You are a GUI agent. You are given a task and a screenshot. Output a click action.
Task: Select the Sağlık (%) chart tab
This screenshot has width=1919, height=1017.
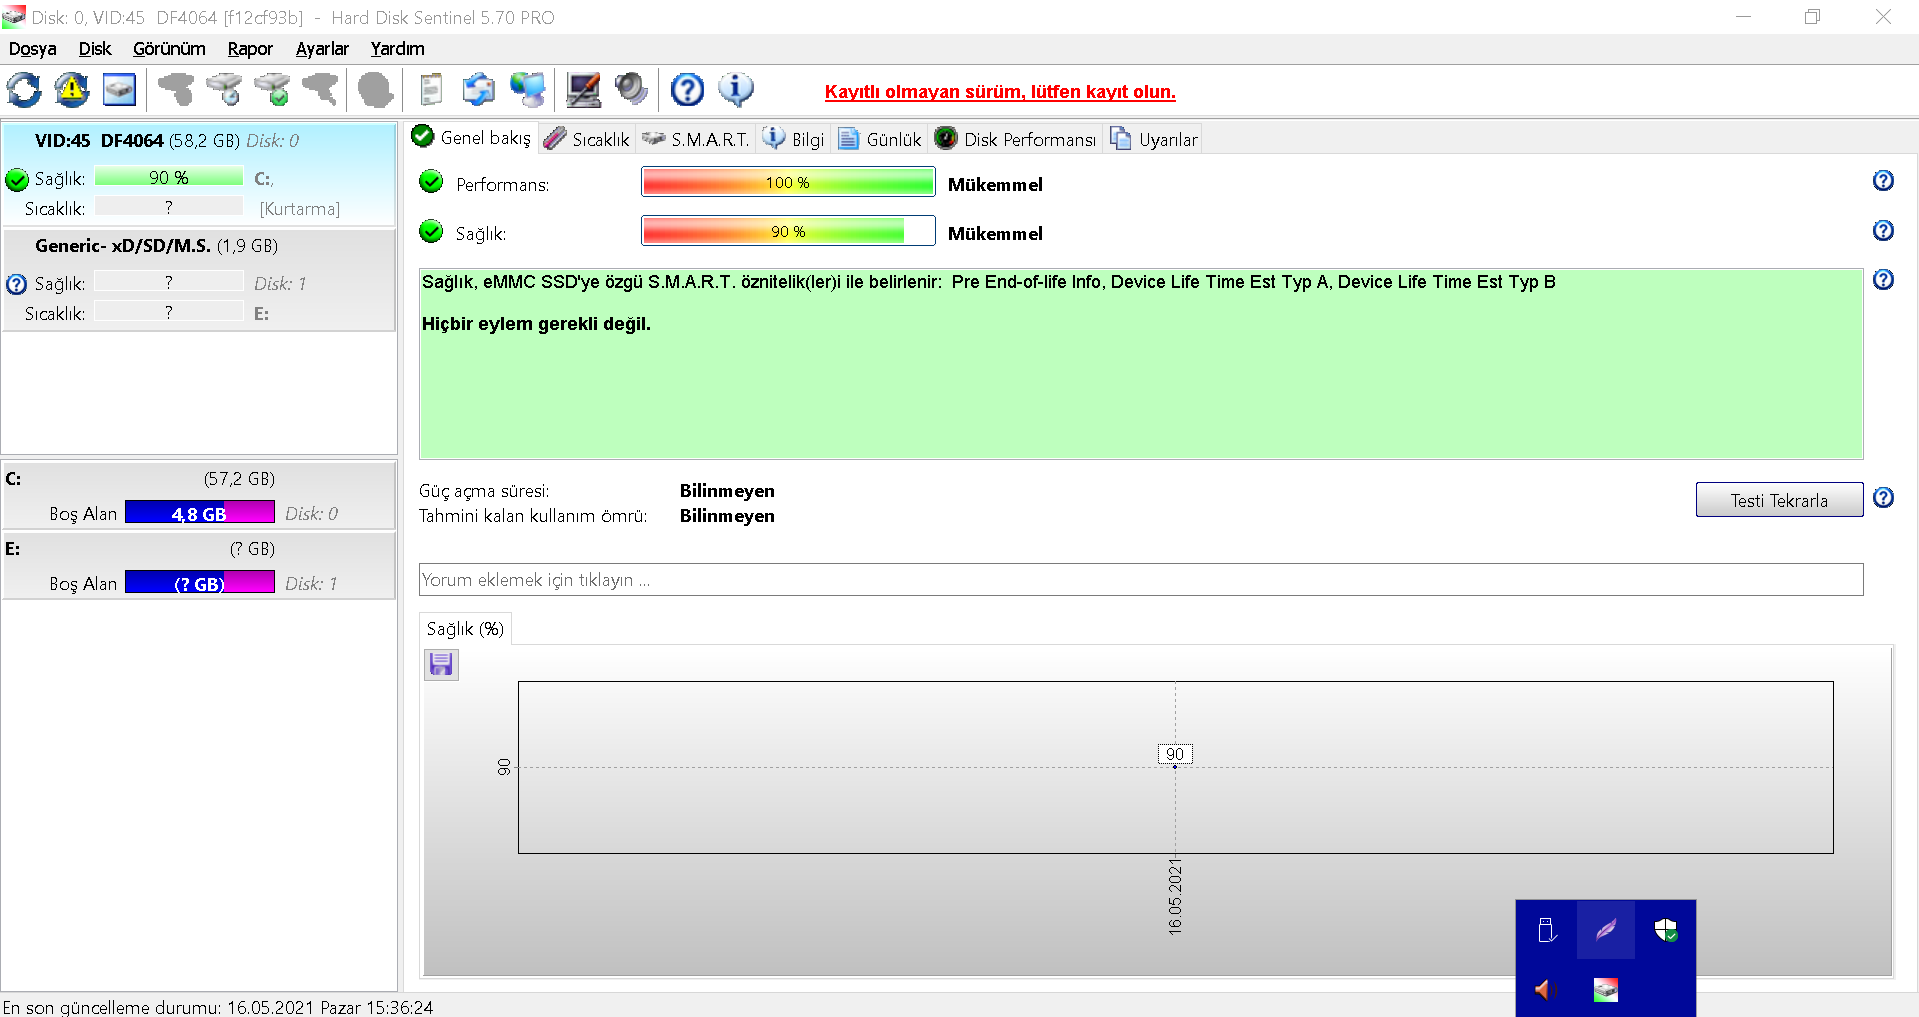coord(465,629)
